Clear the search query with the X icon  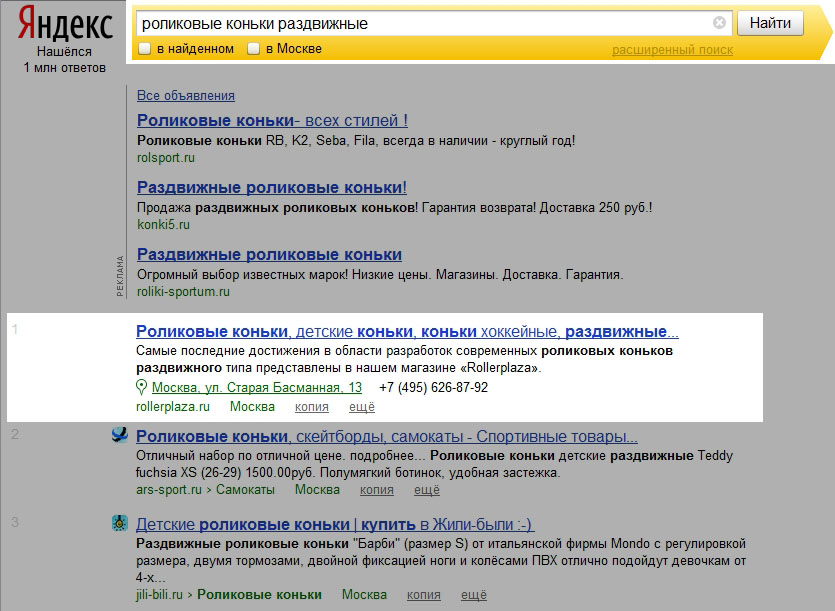(719, 22)
